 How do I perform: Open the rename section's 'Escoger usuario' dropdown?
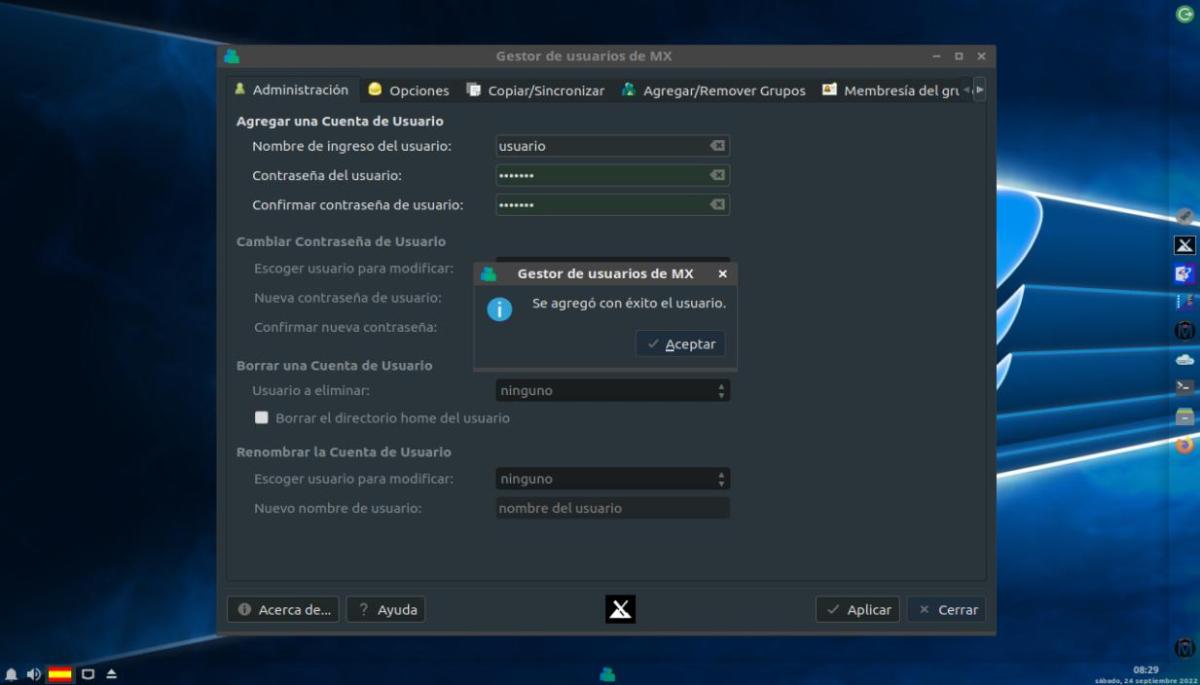pyautogui.click(x=612, y=479)
